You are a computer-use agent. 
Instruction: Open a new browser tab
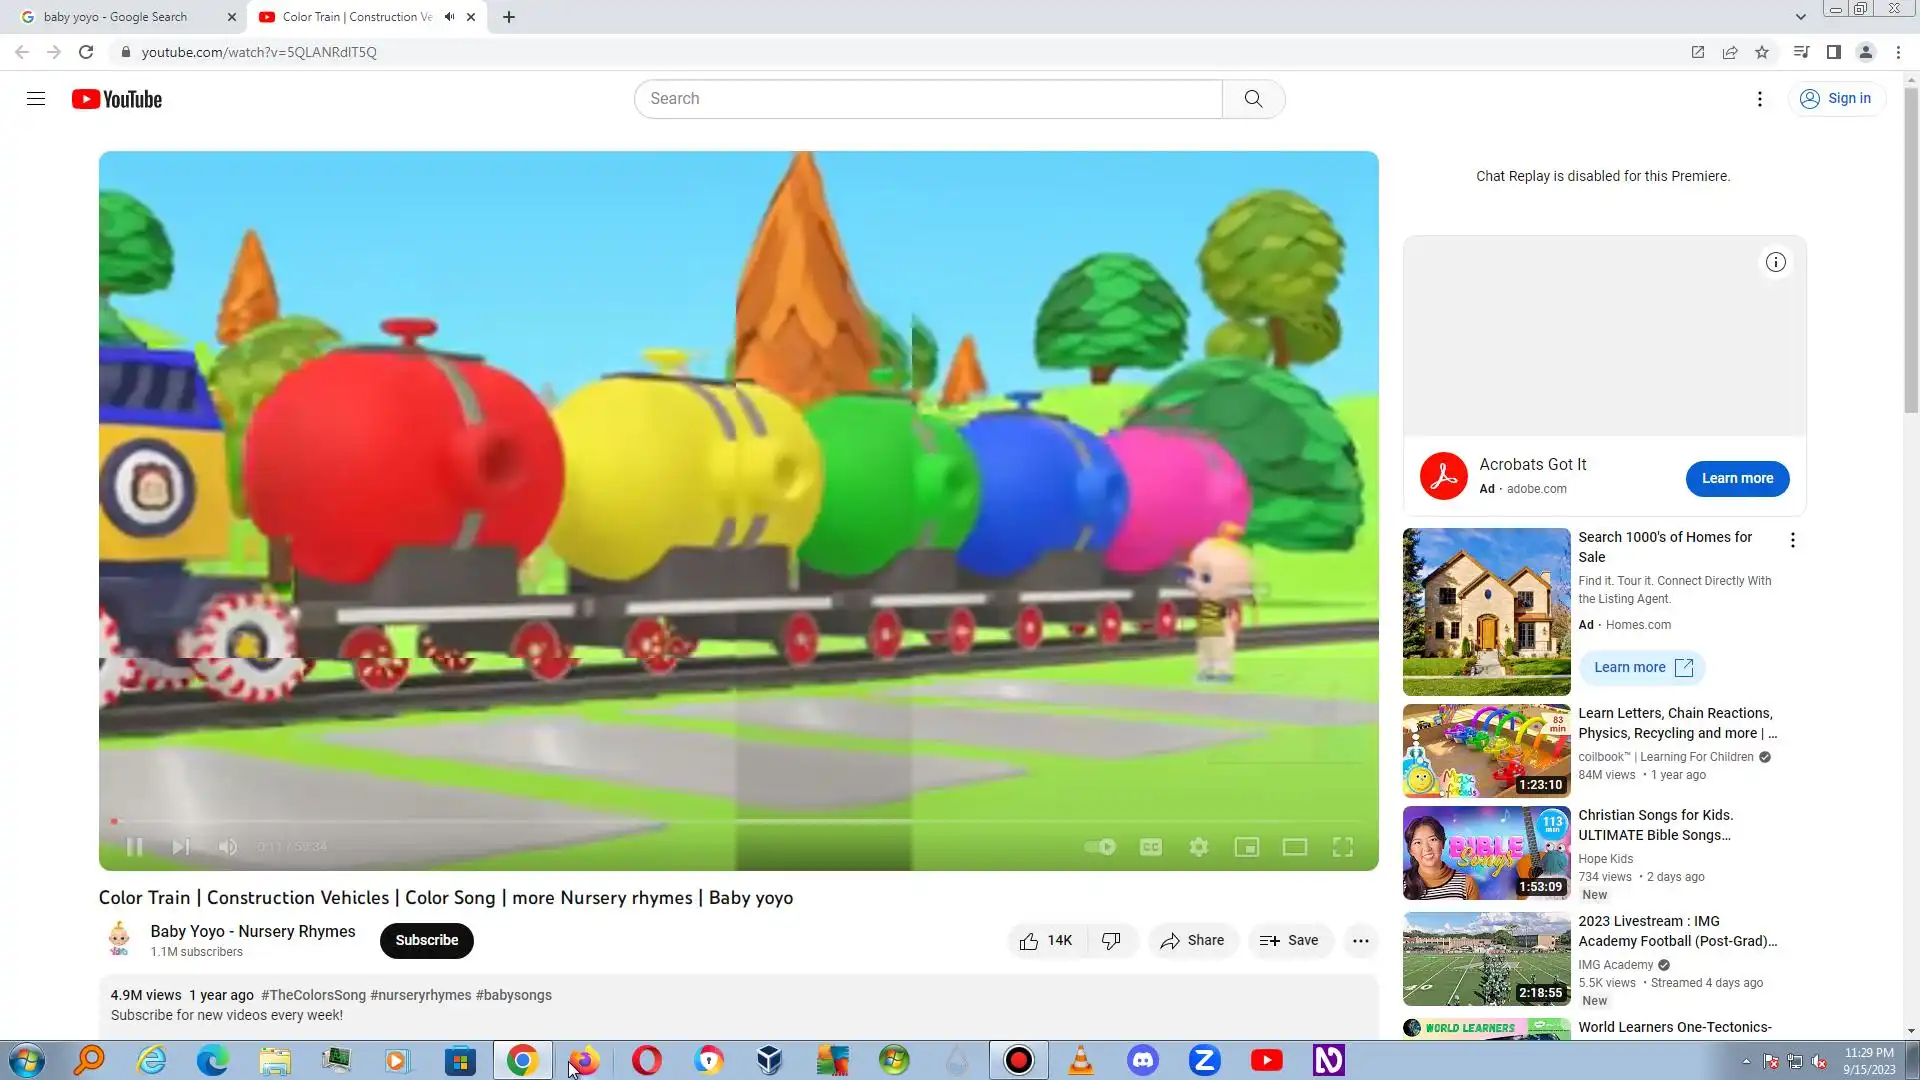[509, 17]
